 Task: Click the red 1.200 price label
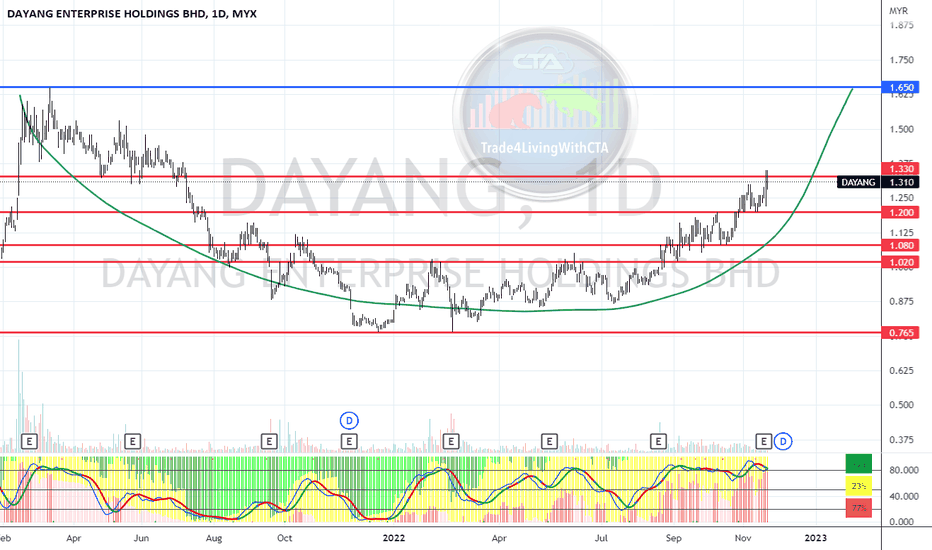[x=900, y=212]
